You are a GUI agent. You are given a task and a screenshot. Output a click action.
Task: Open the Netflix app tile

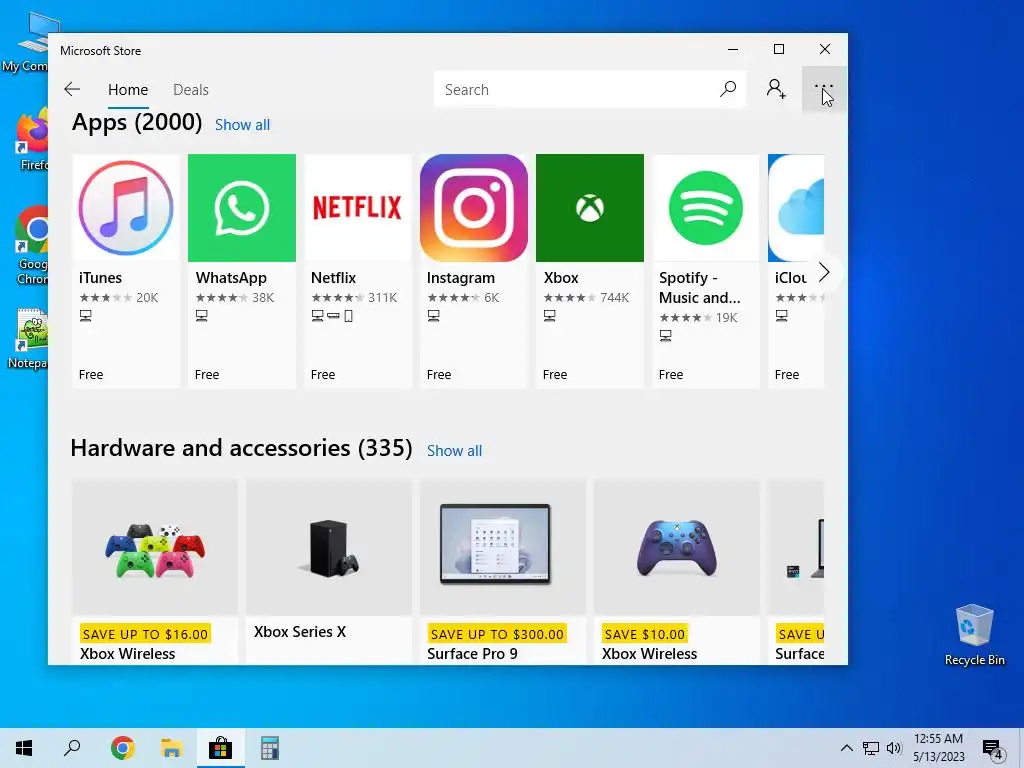point(358,271)
